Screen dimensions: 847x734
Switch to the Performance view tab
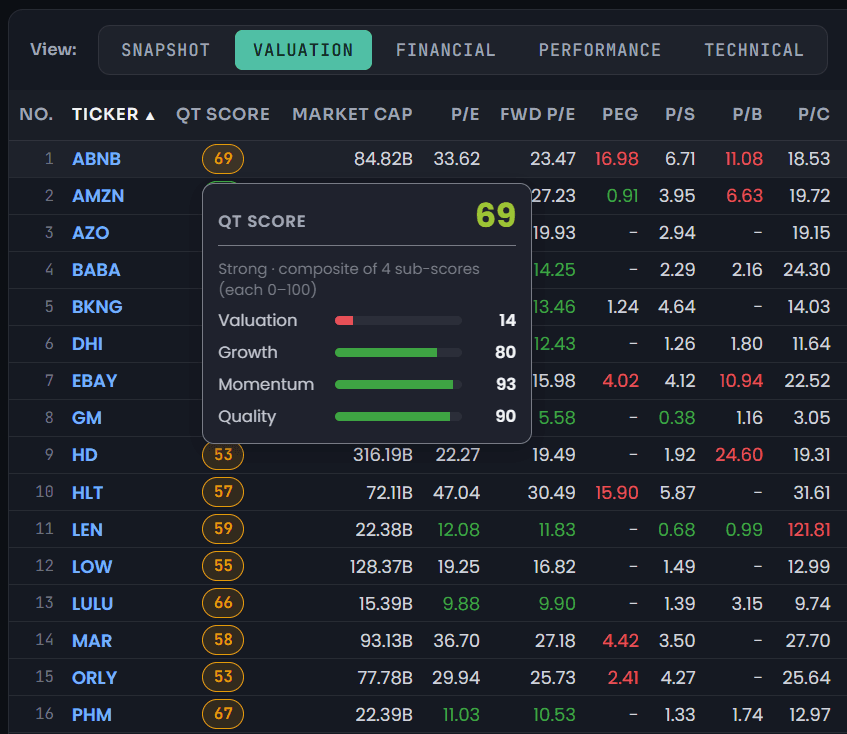[600, 50]
